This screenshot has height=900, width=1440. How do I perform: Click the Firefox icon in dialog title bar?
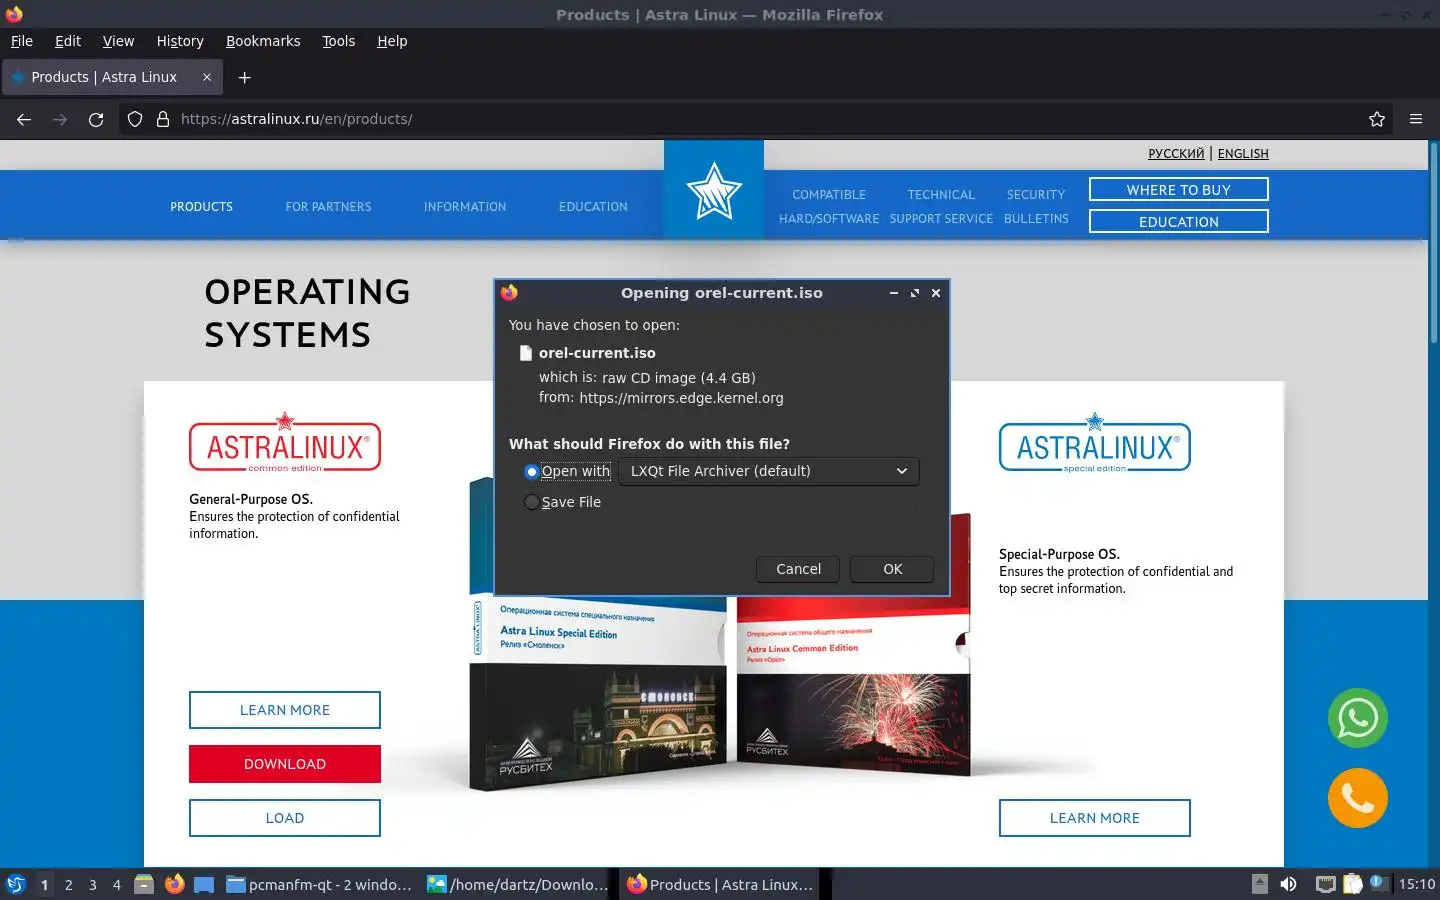point(509,293)
